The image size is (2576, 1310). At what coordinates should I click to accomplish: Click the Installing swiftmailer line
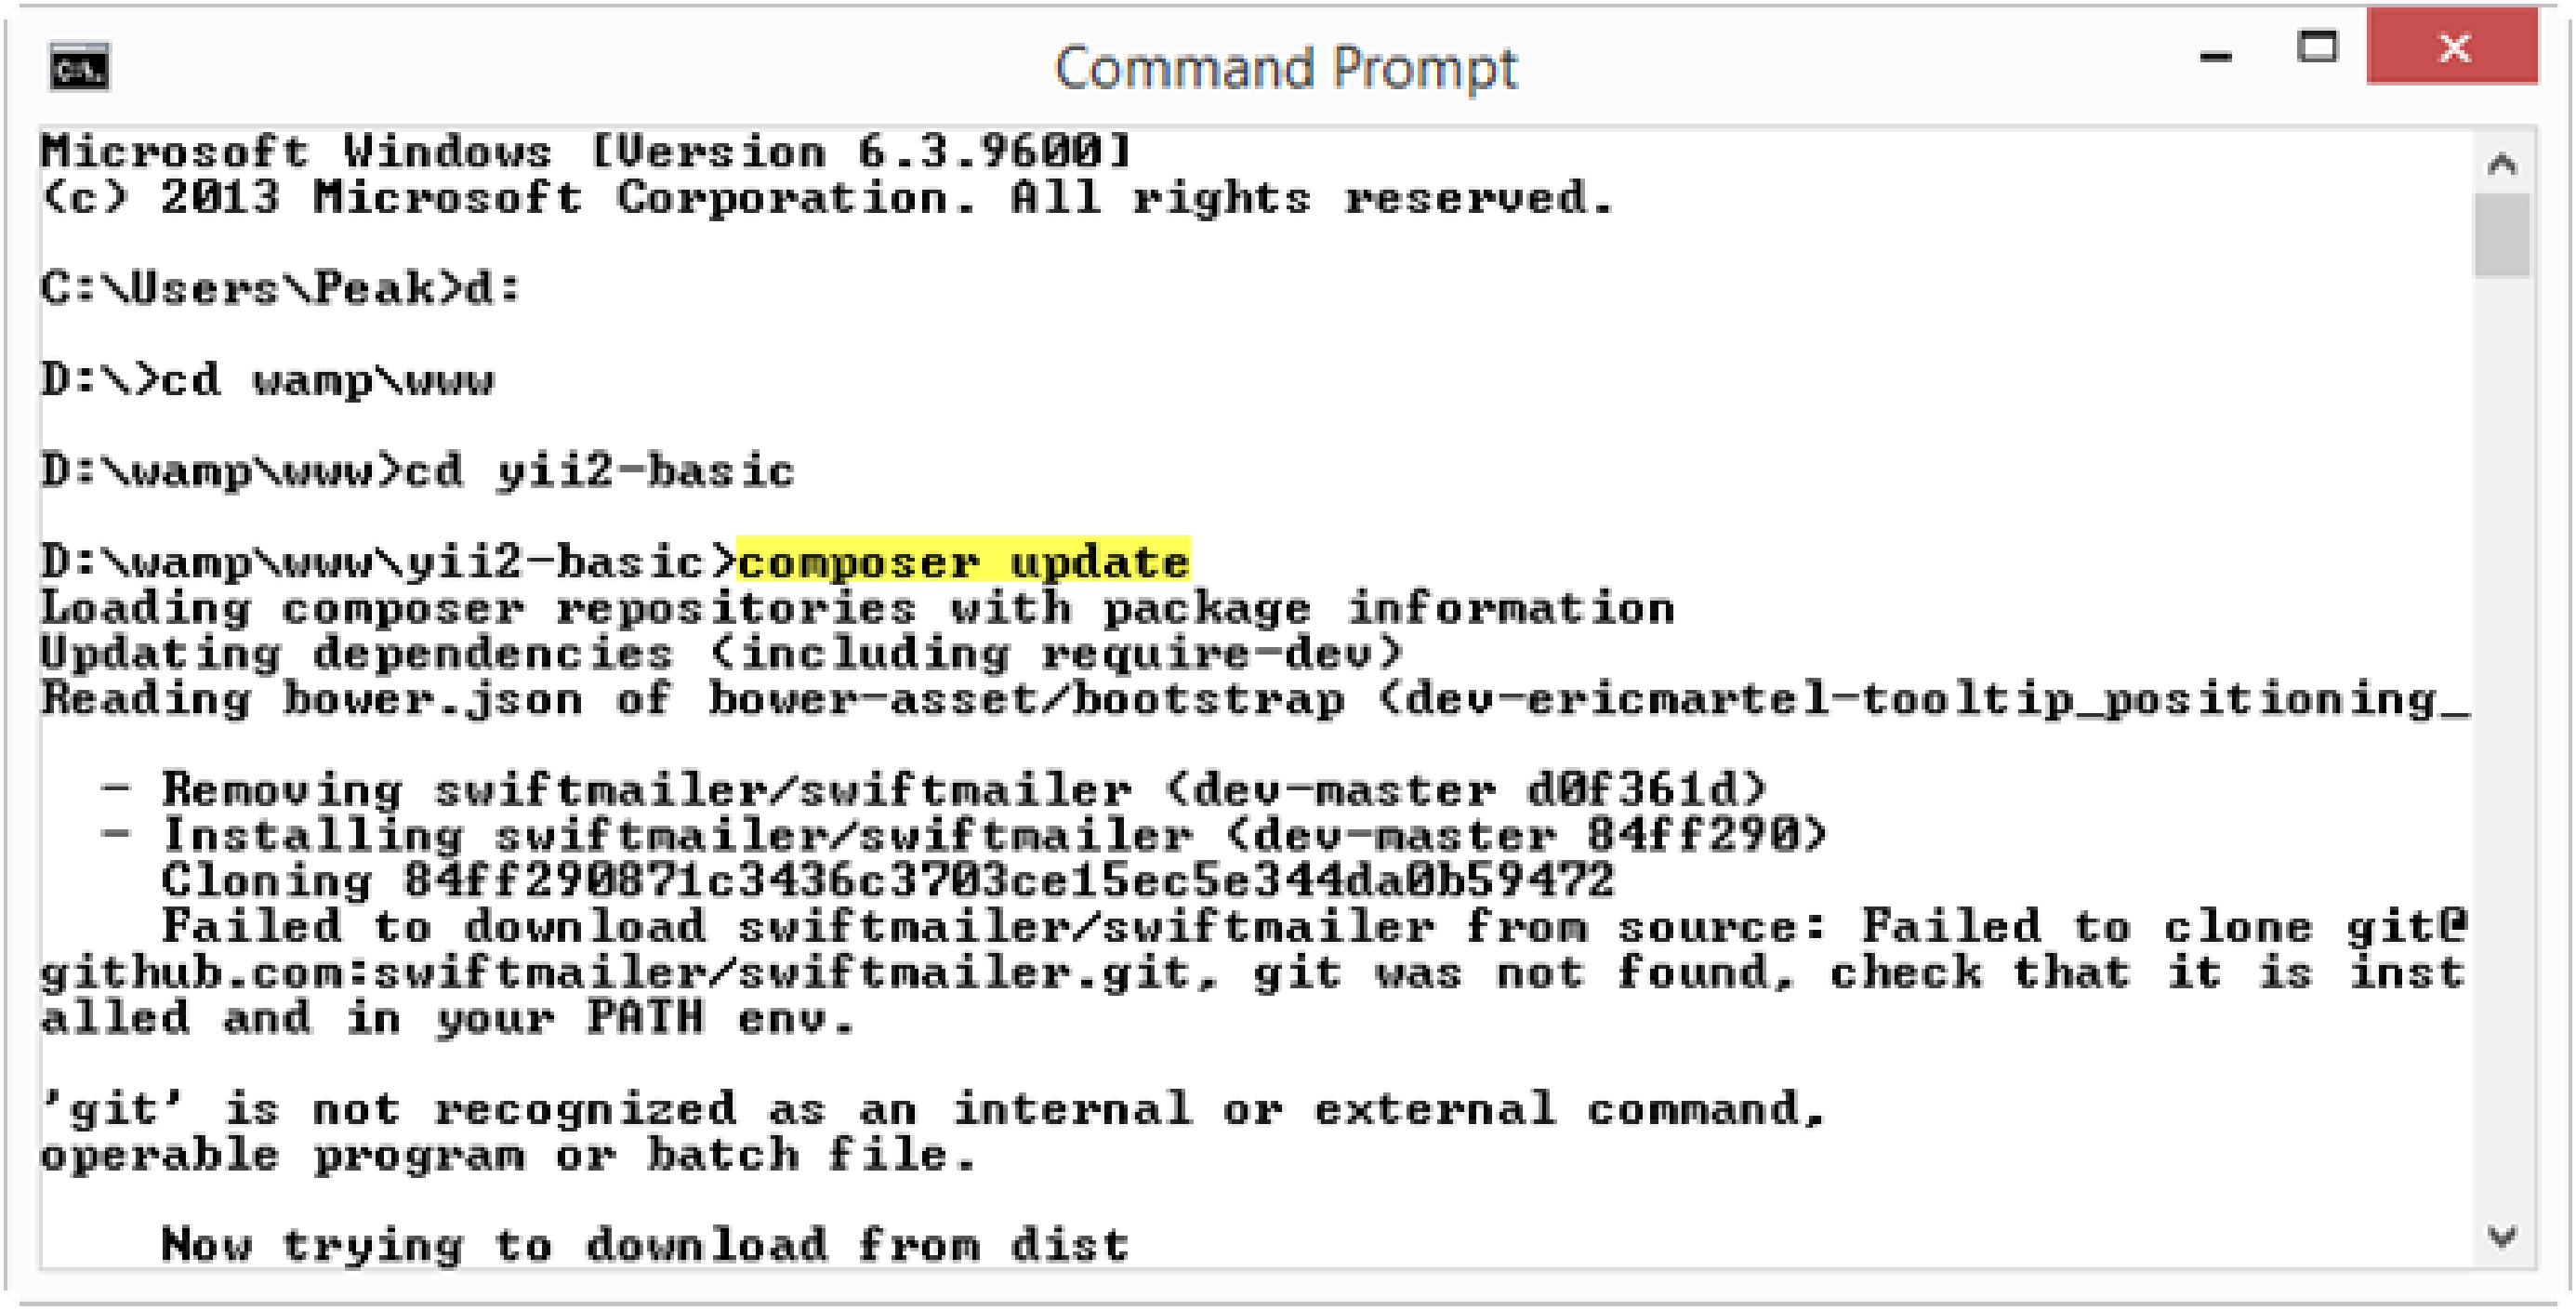pyautogui.click(x=964, y=835)
